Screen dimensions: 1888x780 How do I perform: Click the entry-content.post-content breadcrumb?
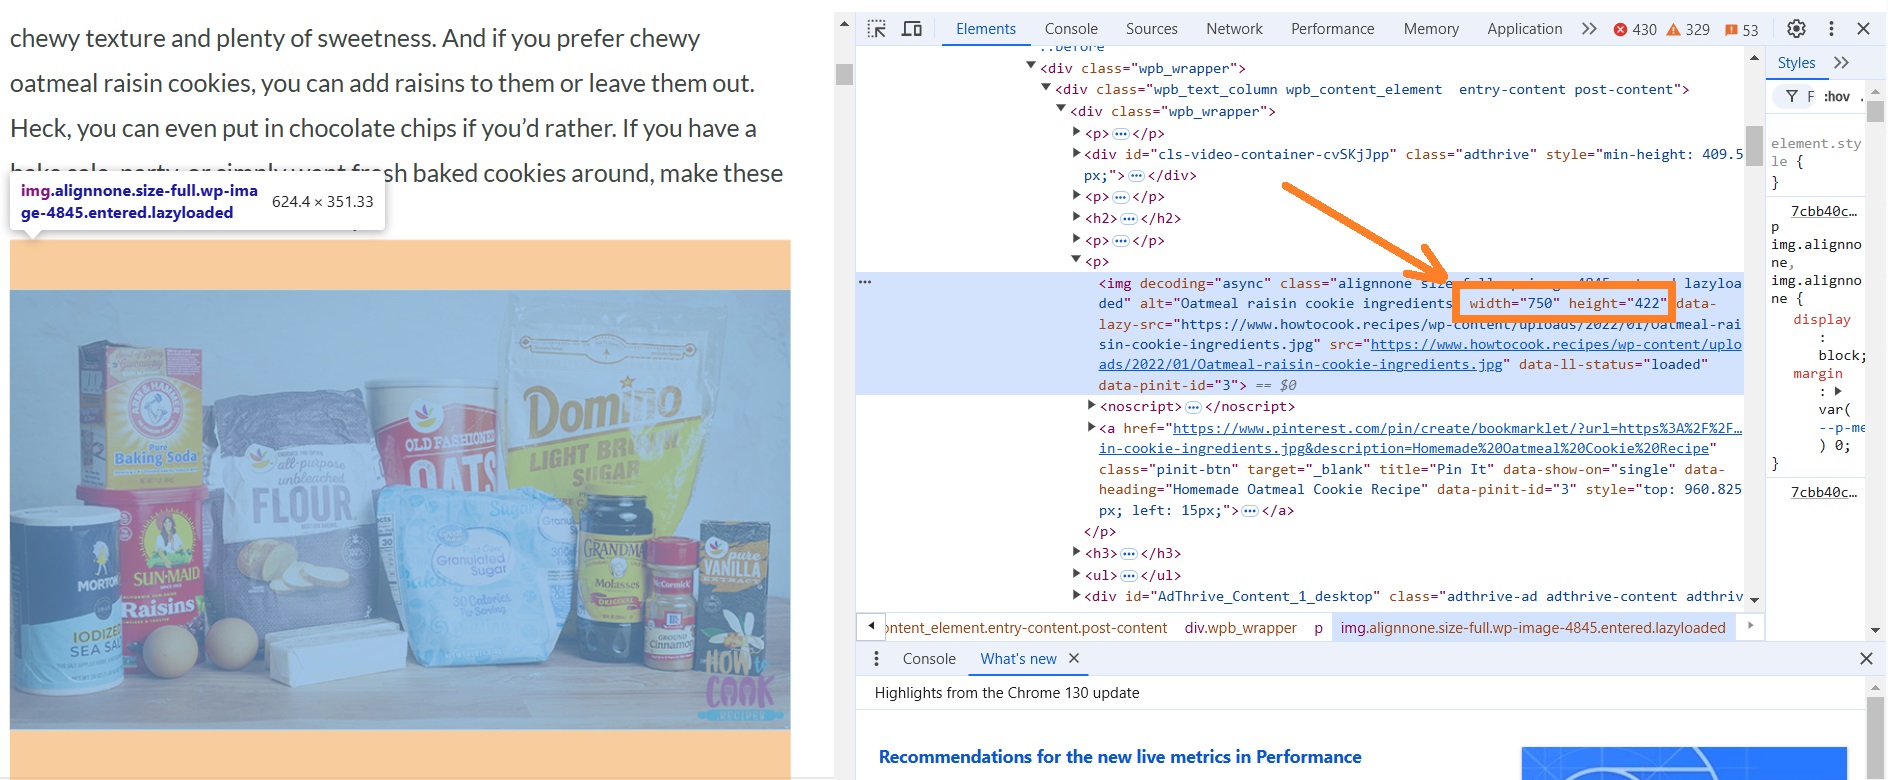click(x=1027, y=628)
